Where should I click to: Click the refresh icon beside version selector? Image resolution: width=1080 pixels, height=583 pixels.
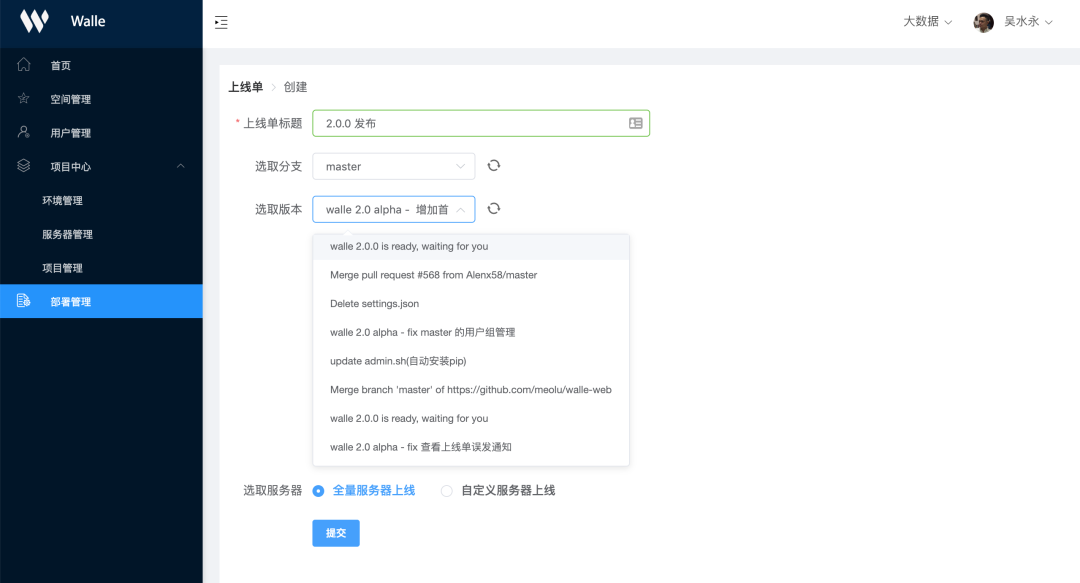493,209
